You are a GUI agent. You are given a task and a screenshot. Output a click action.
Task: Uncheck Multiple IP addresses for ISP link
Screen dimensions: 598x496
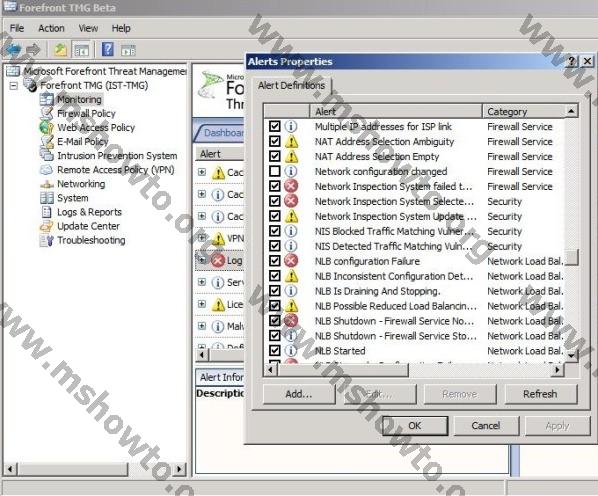pyautogui.click(x=275, y=126)
